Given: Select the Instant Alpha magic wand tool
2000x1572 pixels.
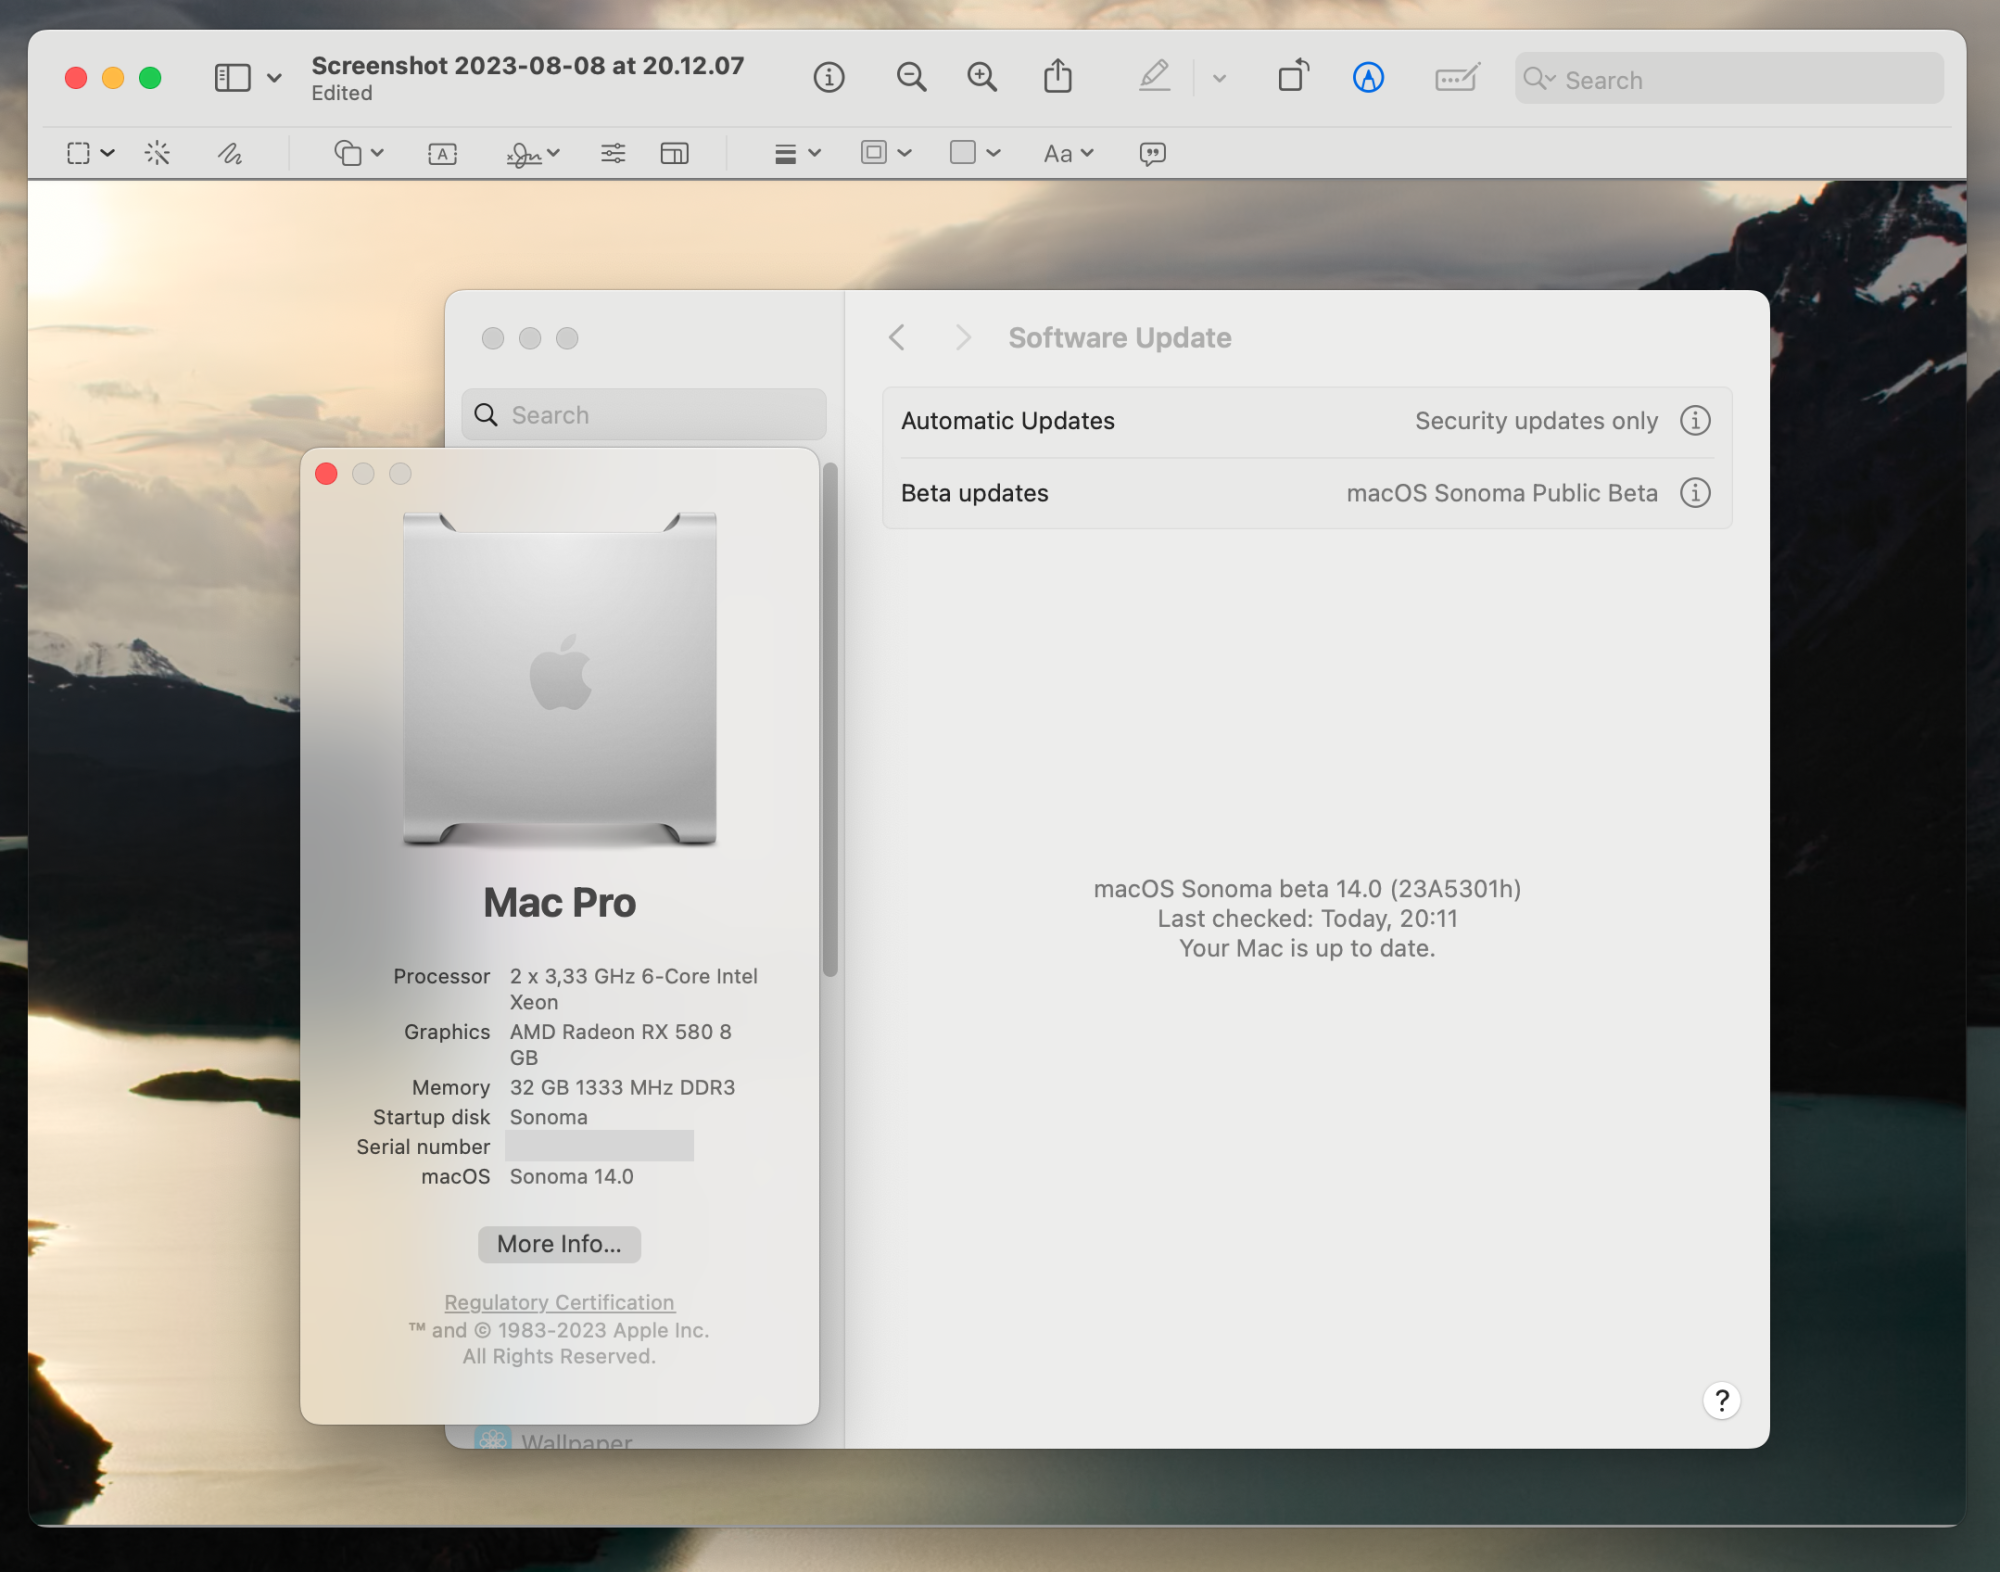Looking at the screenshot, I should [x=157, y=153].
